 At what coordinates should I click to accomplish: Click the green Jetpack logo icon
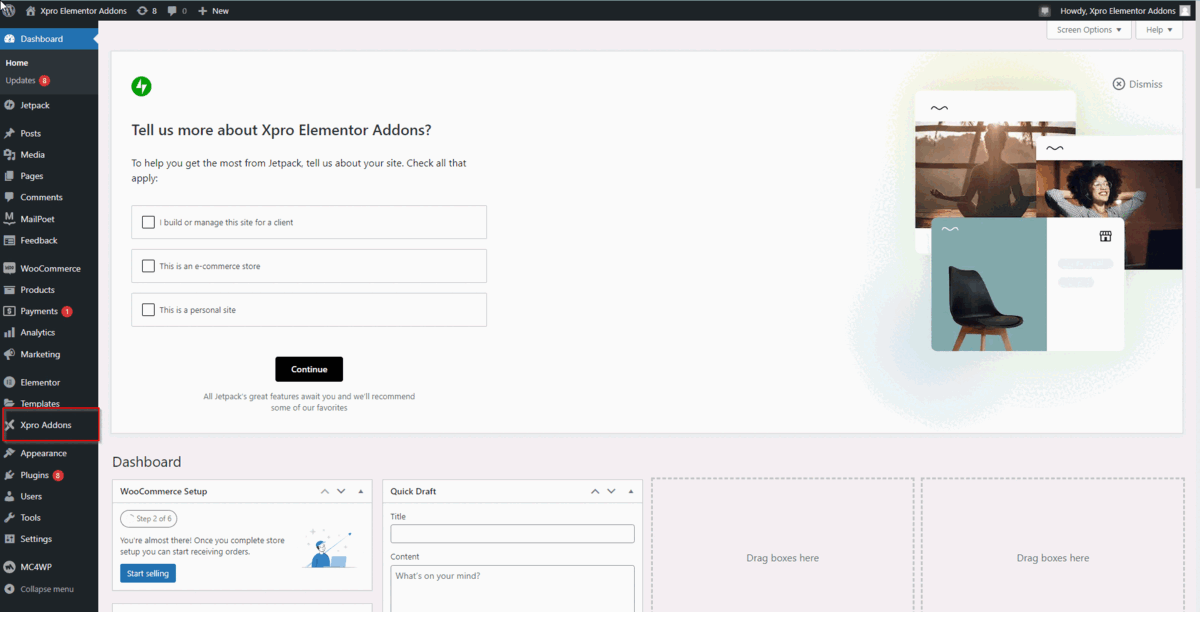(141, 87)
